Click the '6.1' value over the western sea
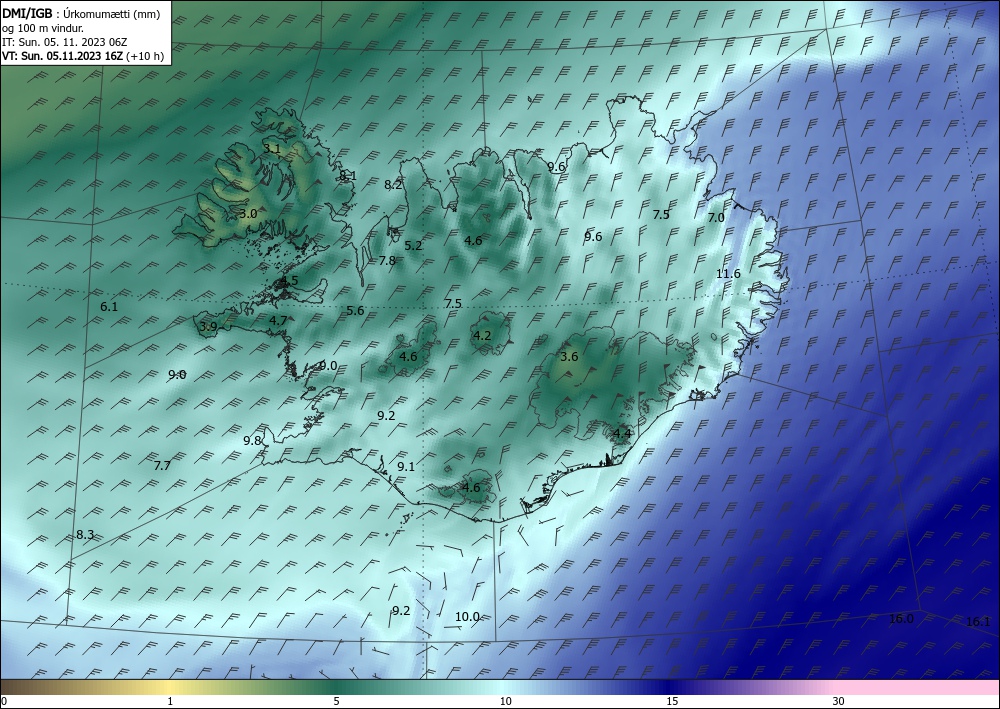Screen dimensions: 1000x709 click(x=109, y=307)
